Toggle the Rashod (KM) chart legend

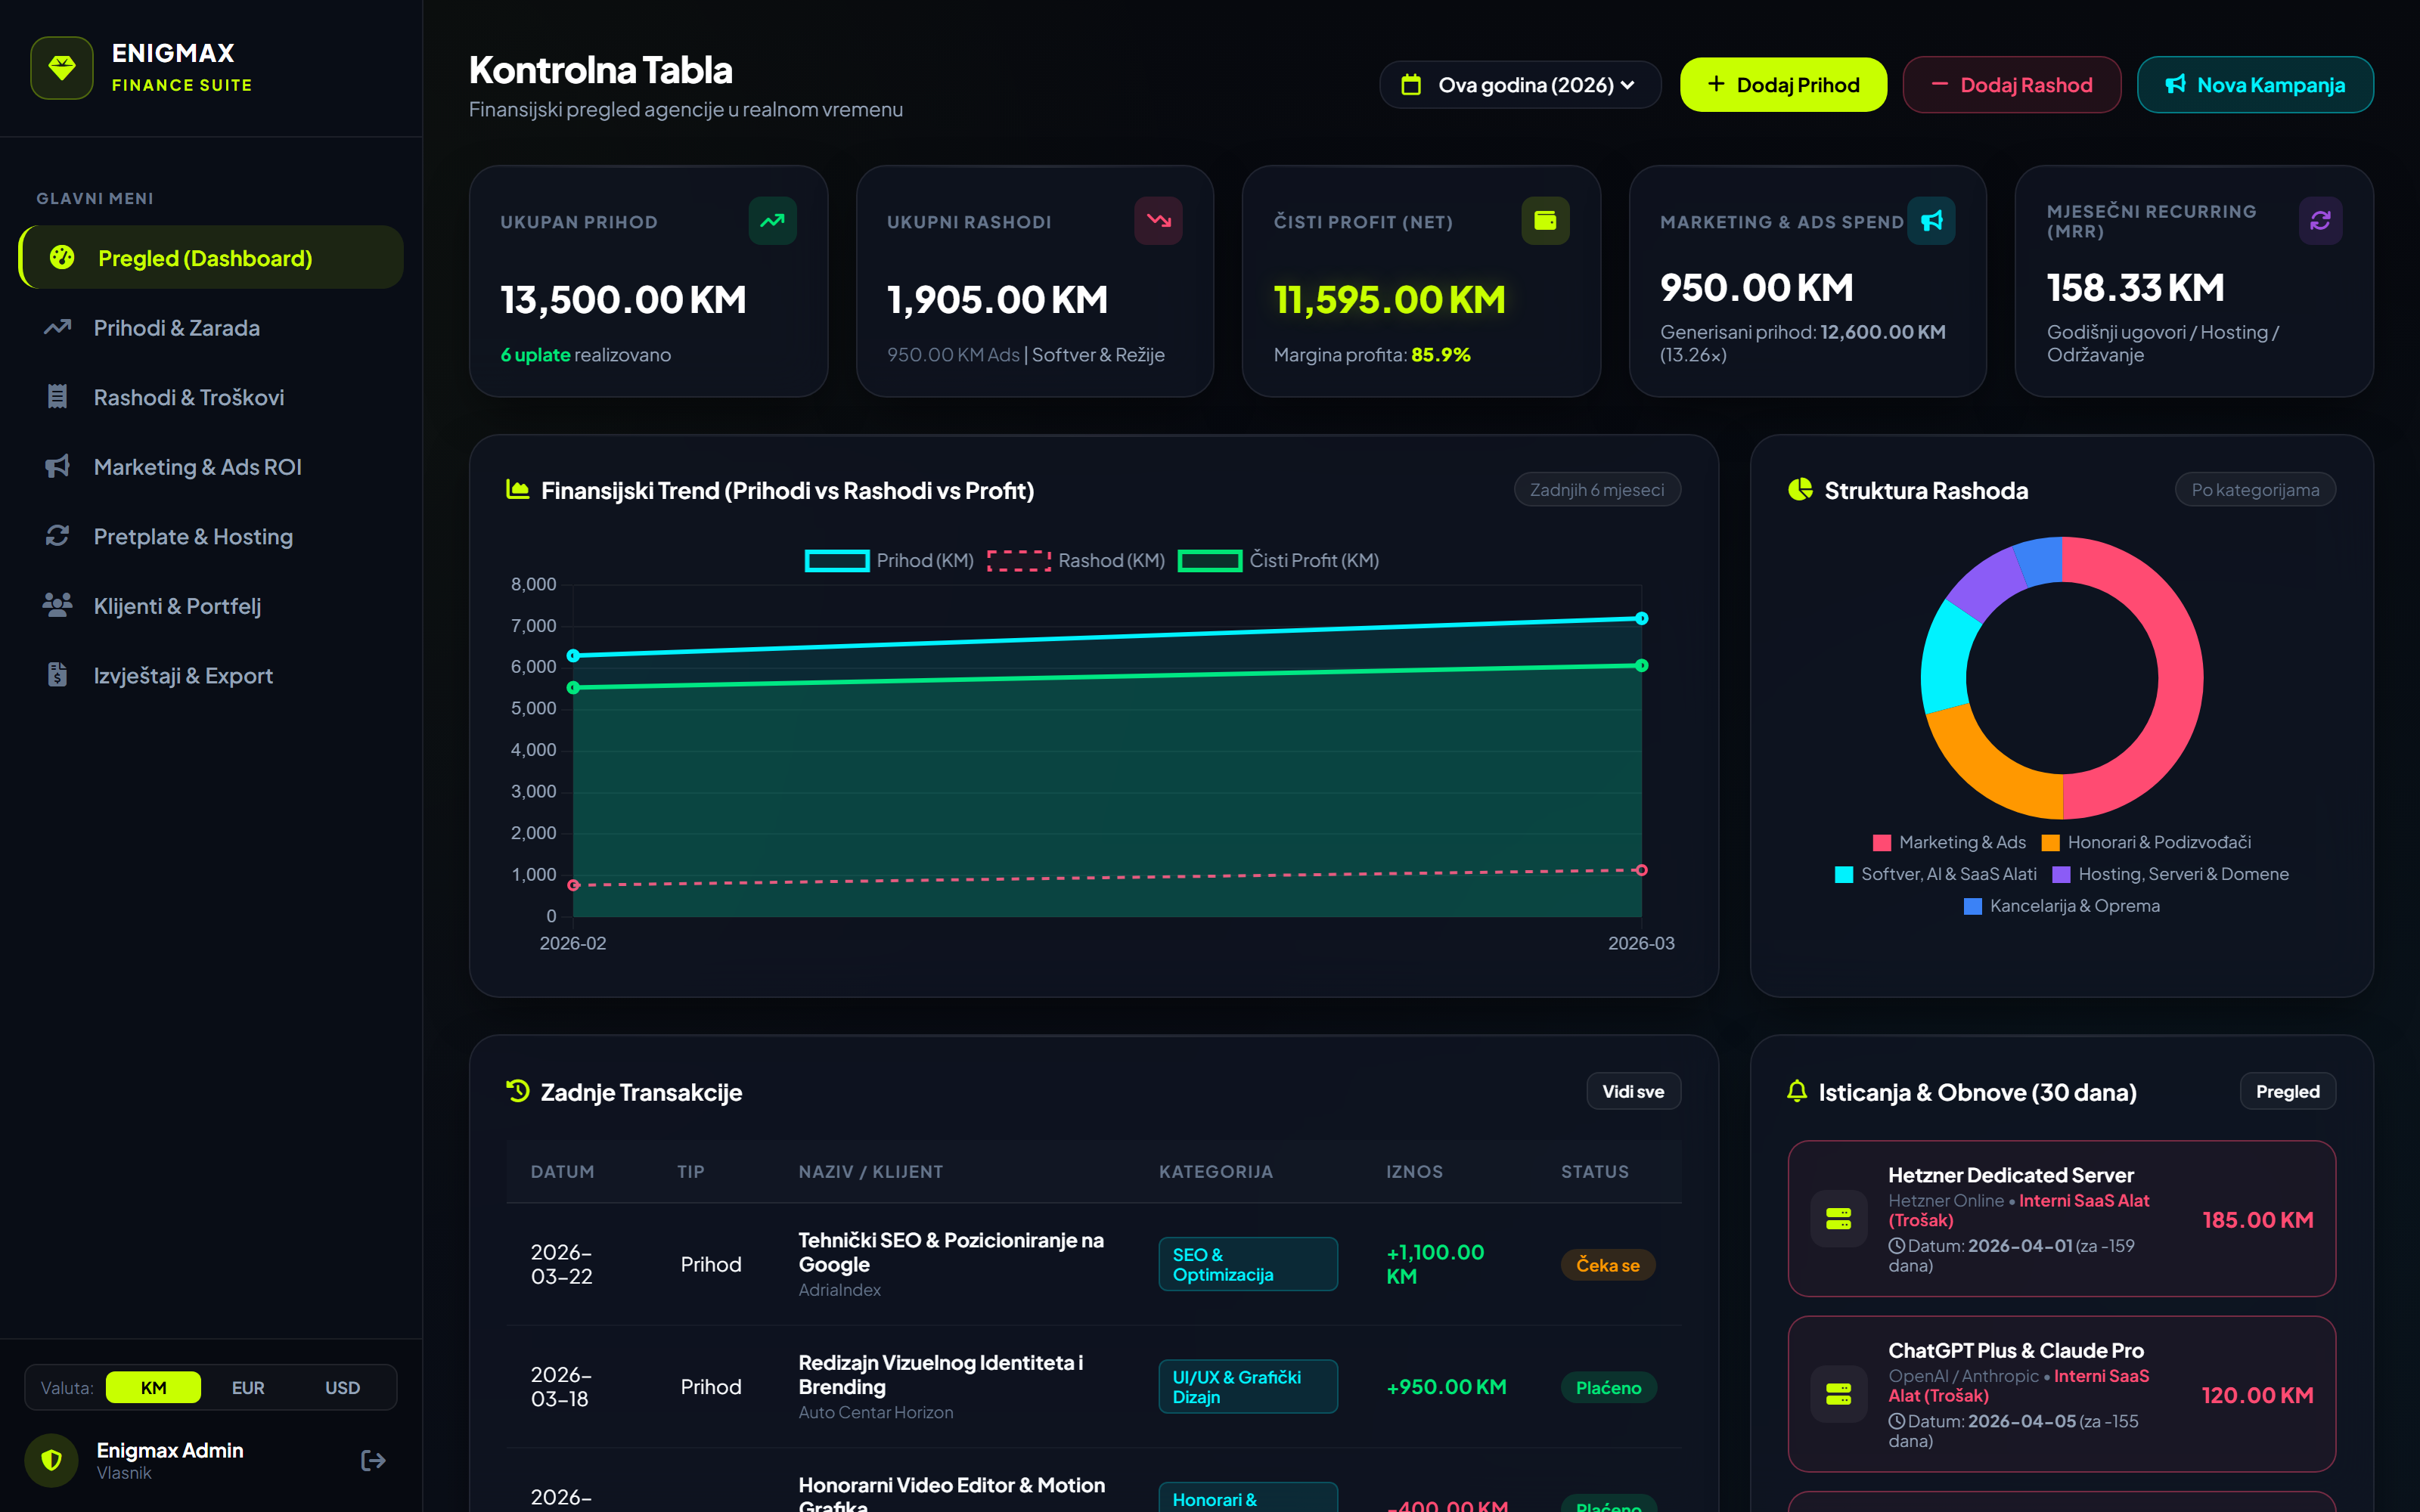tap(1076, 561)
